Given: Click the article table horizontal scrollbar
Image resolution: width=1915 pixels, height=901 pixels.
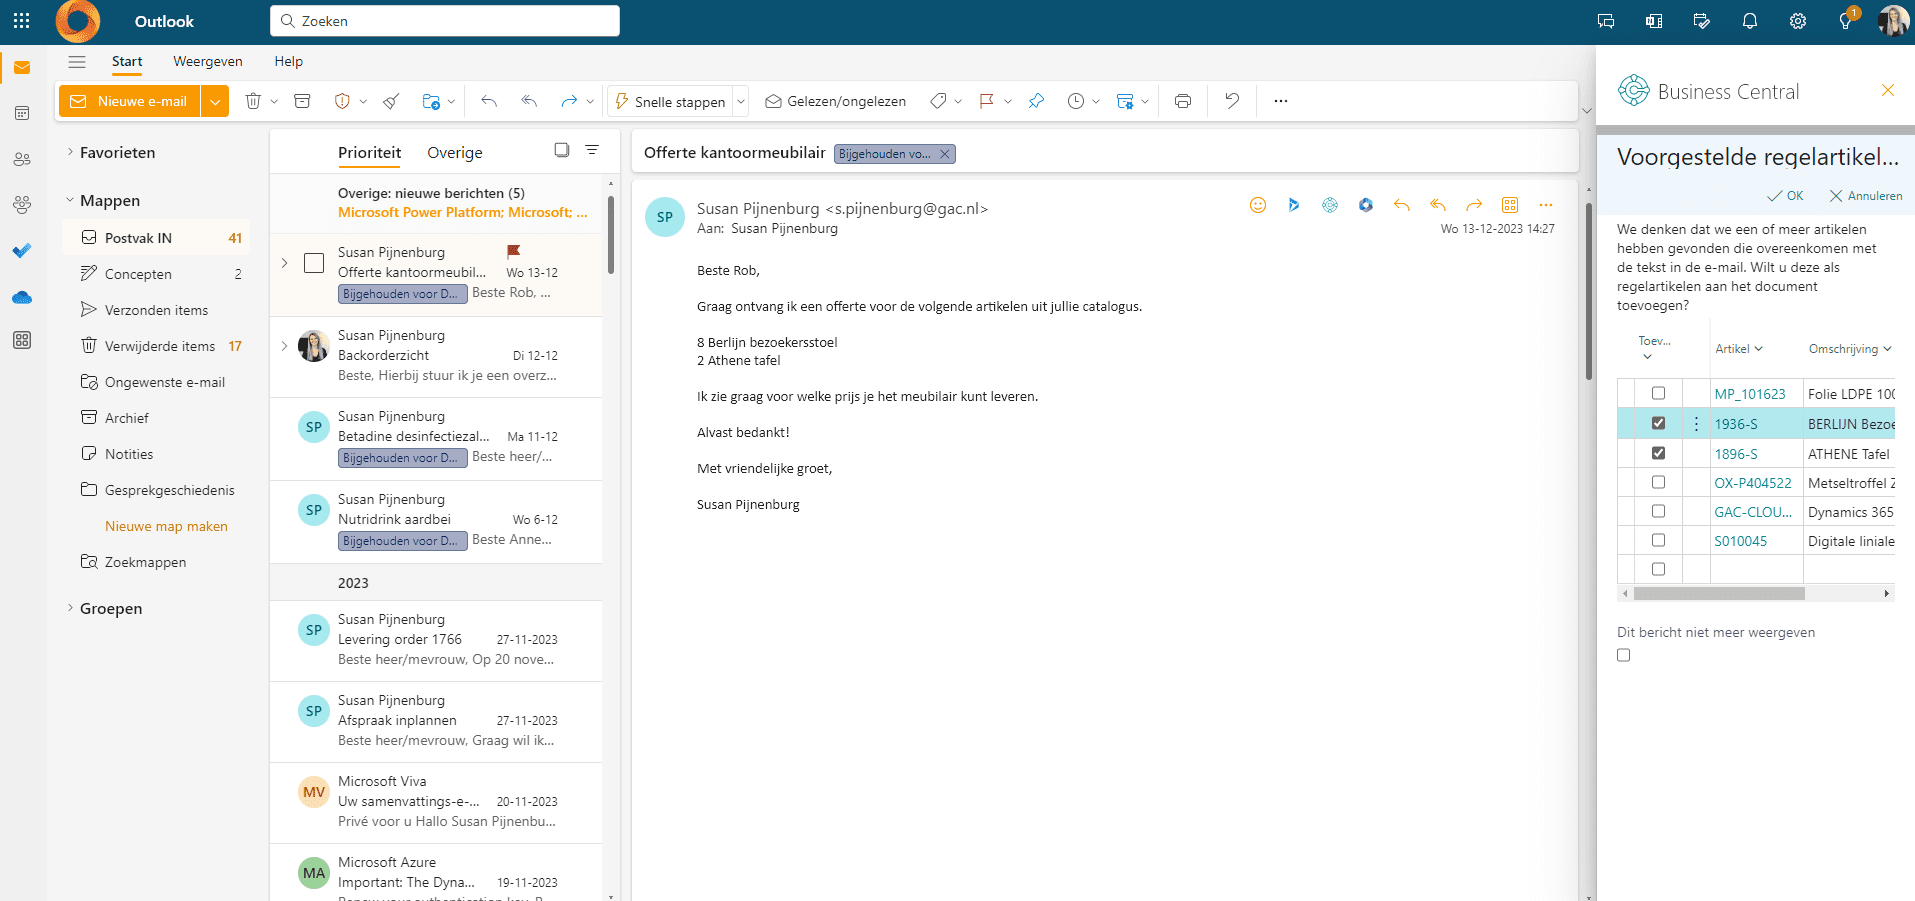Looking at the screenshot, I should pos(1719,594).
